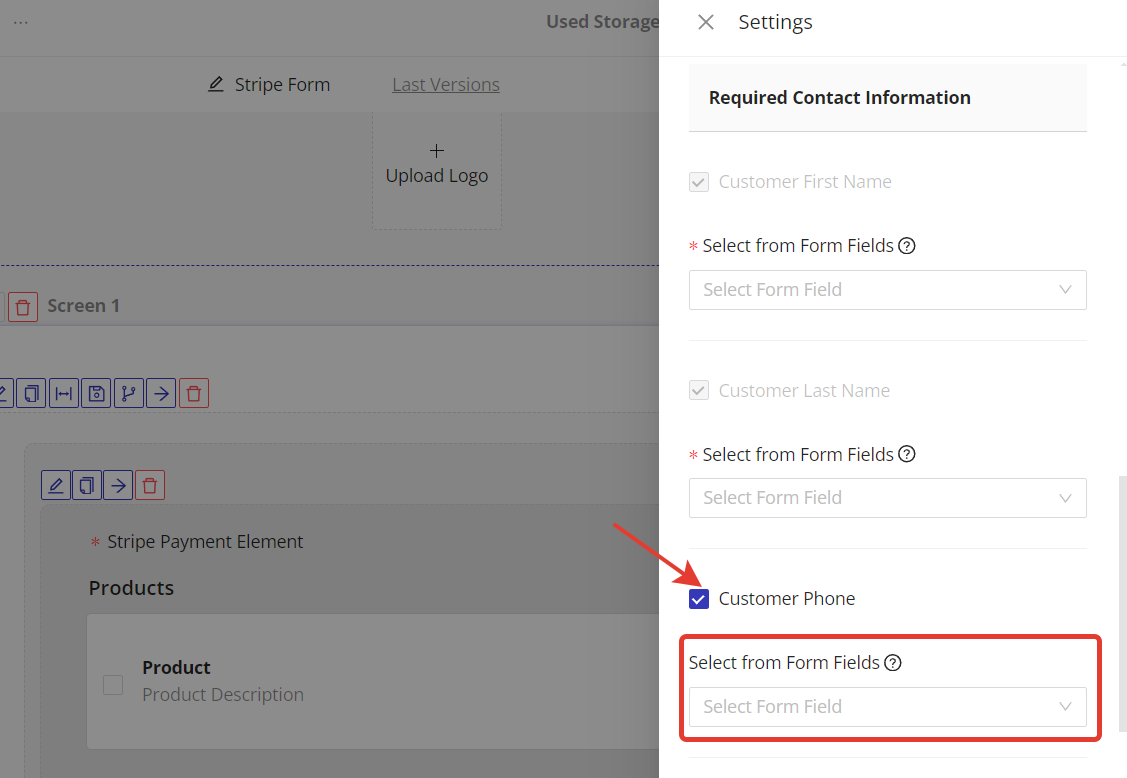Click help icon beside Customer Phone form fields
The image size is (1127, 778).
click(893, 663)
